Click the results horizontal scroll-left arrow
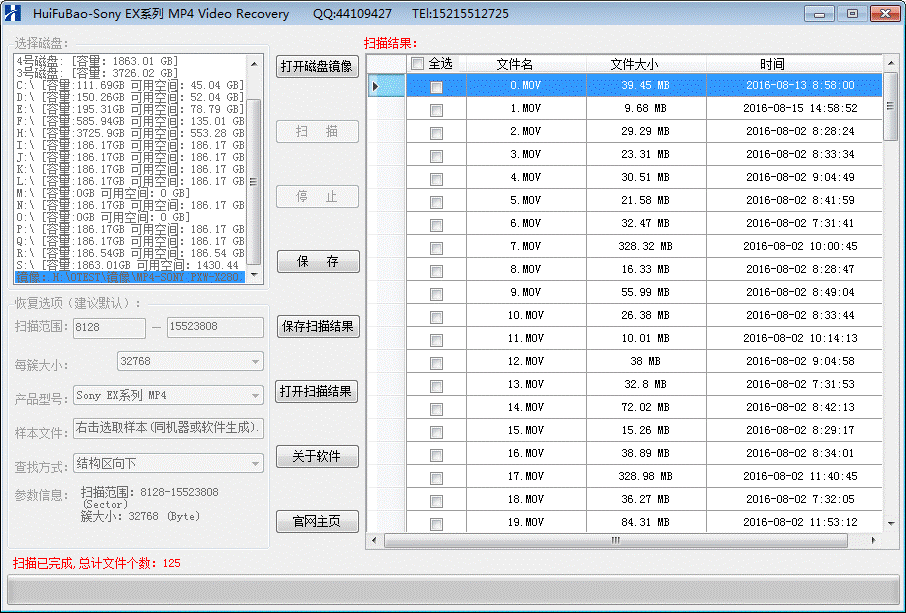 [374, 540]
